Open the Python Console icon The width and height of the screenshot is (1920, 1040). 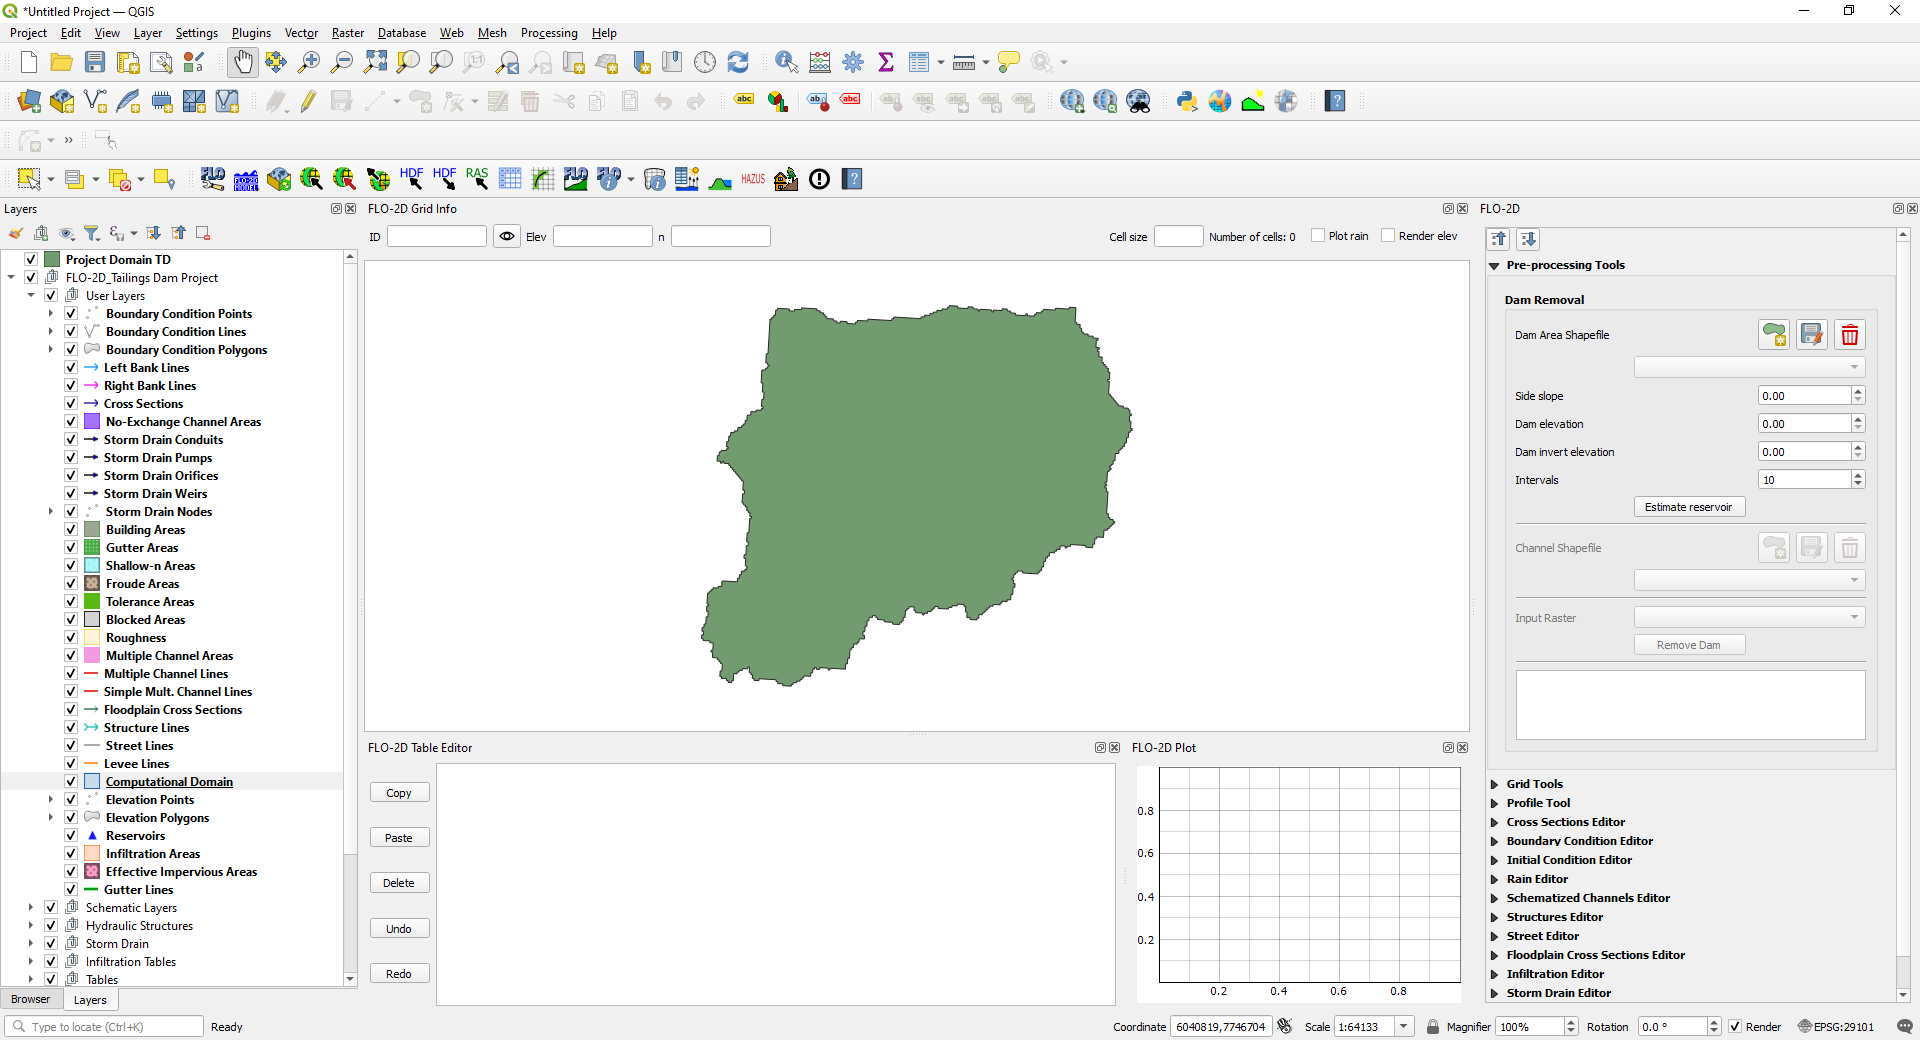[x=1187, y=101]
